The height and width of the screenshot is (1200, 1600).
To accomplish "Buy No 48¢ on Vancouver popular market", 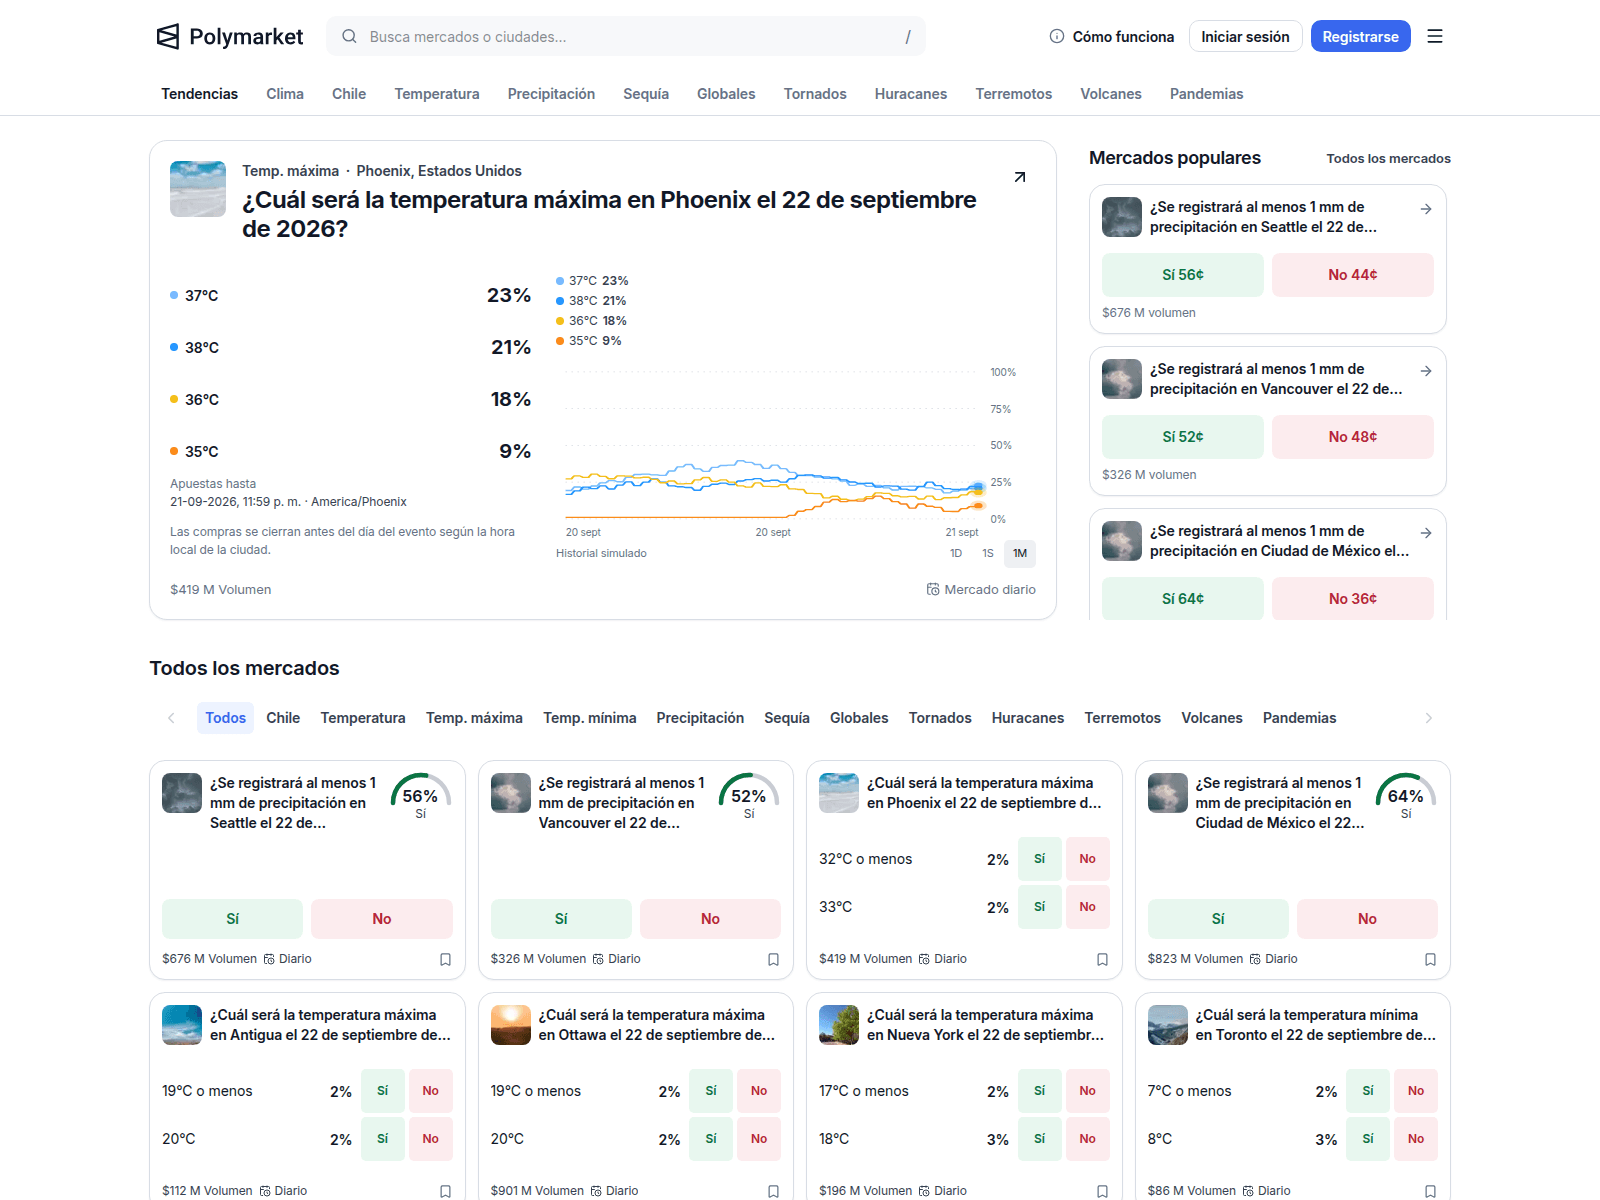I will pos(1353,437).
